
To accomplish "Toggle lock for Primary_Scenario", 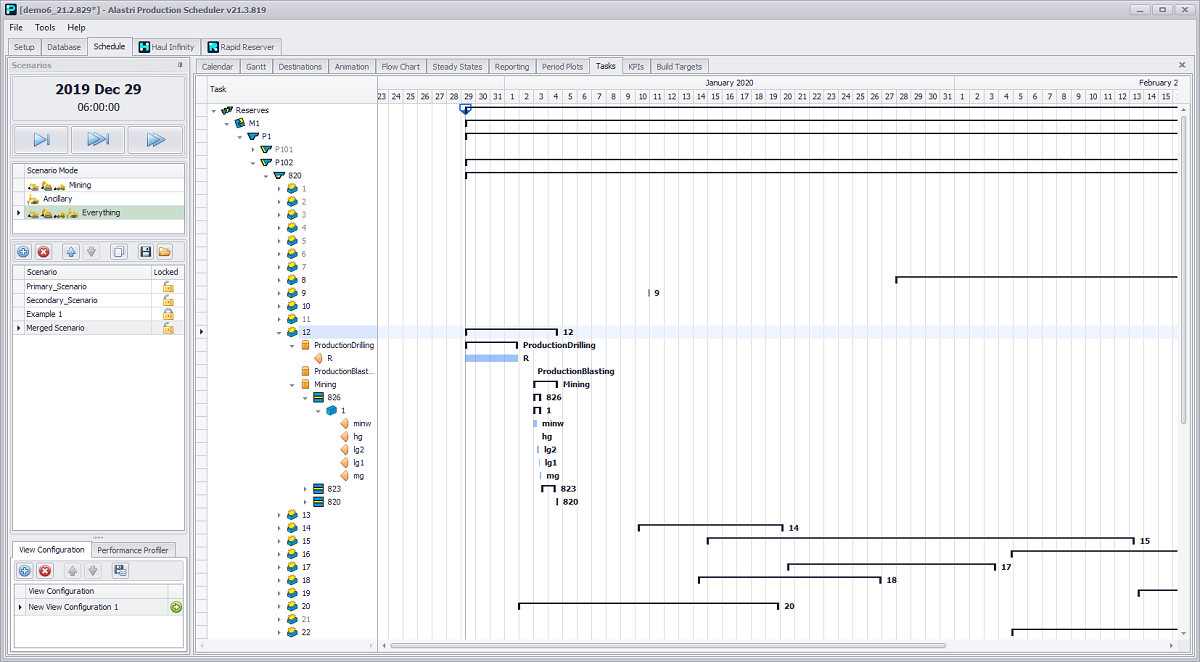I will pos(169,287).
